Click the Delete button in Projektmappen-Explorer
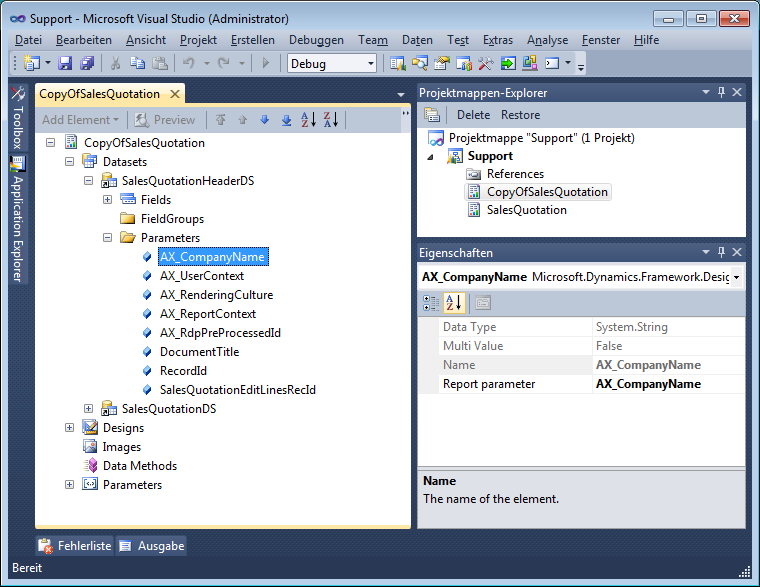Viewport: 760px width, 587px height. point(473,115)
